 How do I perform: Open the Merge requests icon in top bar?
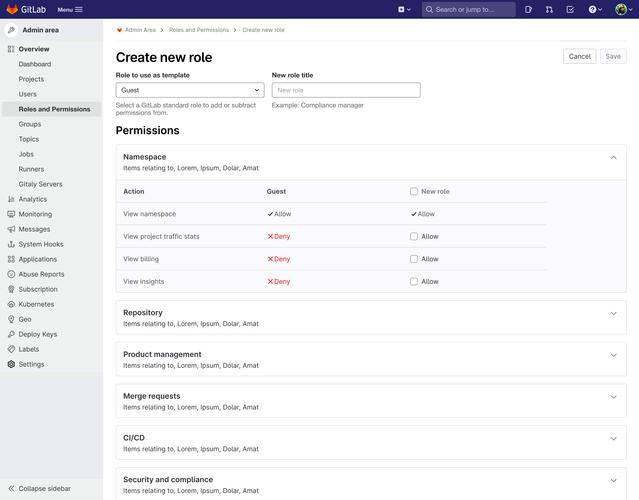tap(549, 9)
